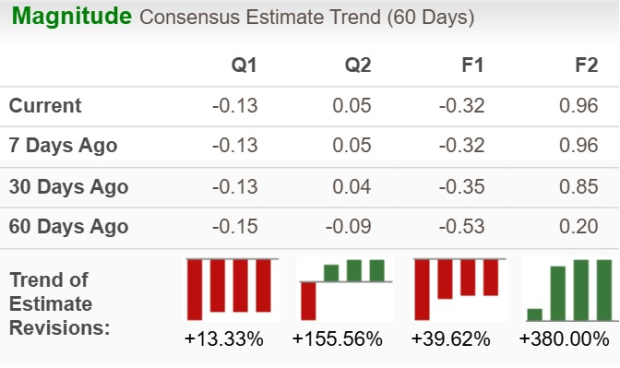Click the green Magnitude heading

click(x=72, y=16)
